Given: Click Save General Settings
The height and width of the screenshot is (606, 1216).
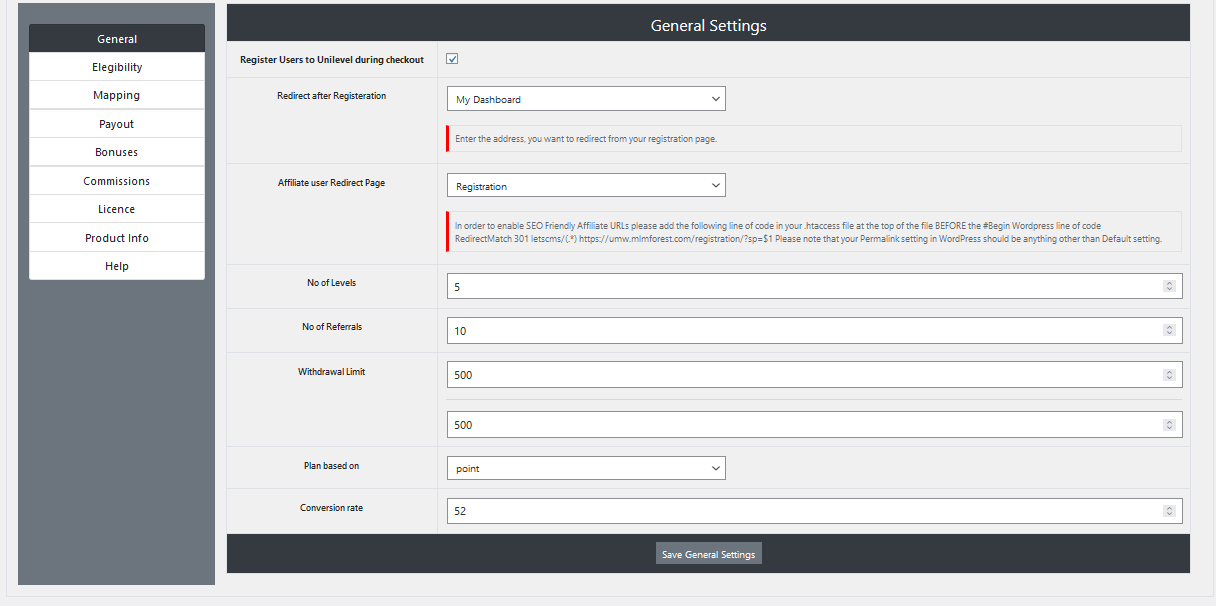Looking at the screenshot, I should 708,553.
